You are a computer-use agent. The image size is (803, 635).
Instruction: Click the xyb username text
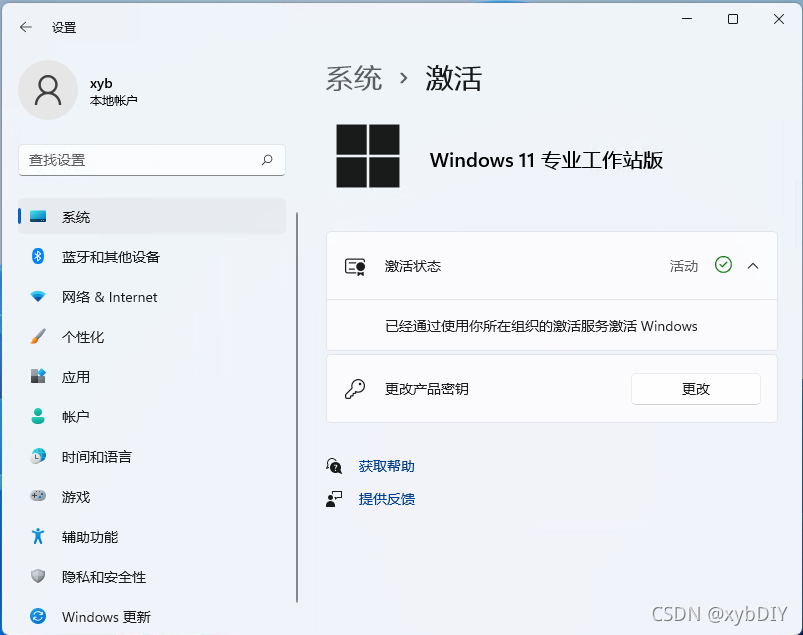(x=101, y=83)
